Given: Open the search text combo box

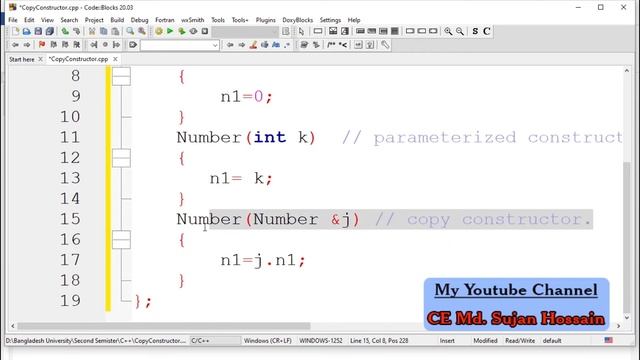Looking at the screenshot, I should click(180, 45).
